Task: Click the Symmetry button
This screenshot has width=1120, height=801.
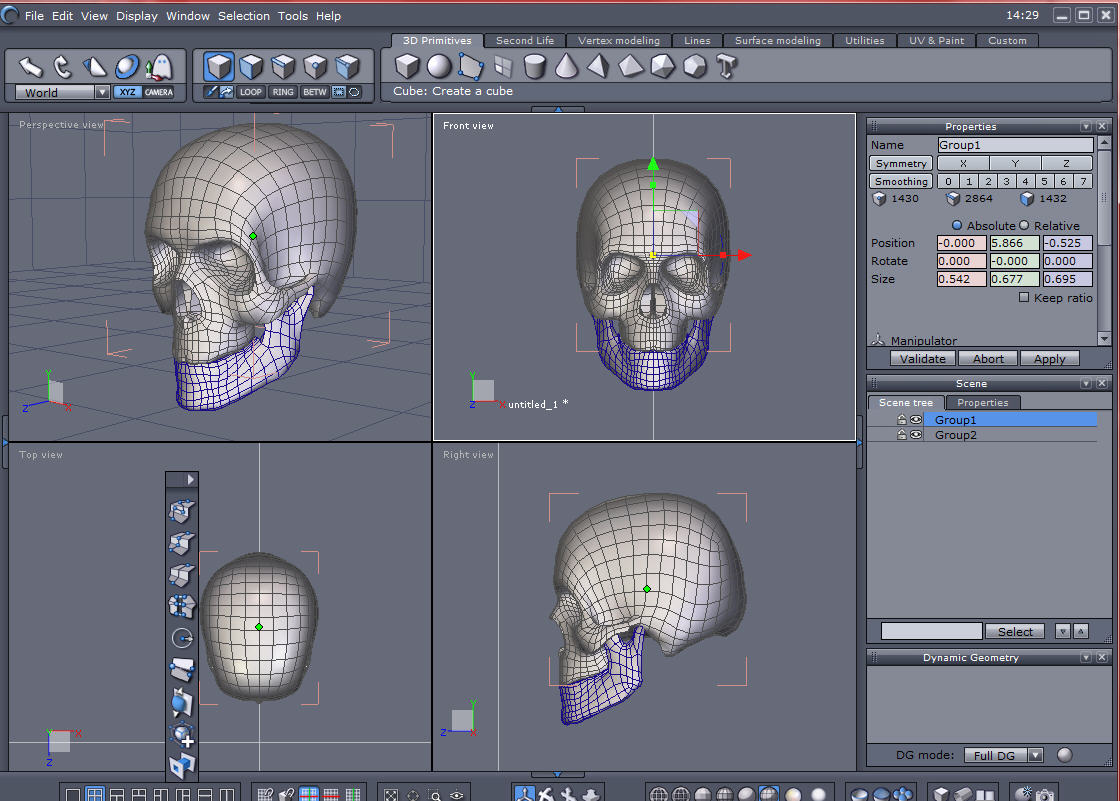Action: (901, 164)
